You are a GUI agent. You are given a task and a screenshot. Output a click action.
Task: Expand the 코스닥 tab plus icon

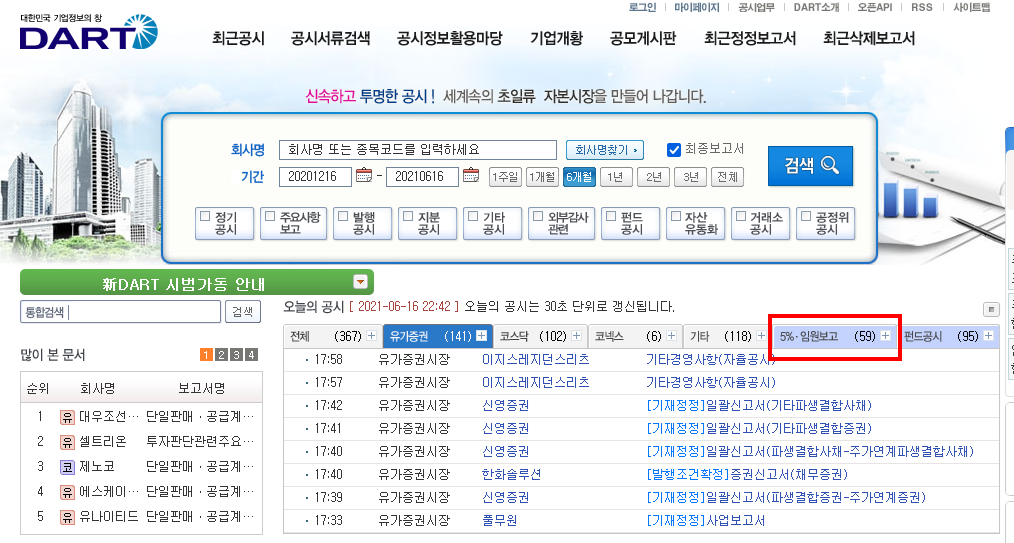click(576, 335)
